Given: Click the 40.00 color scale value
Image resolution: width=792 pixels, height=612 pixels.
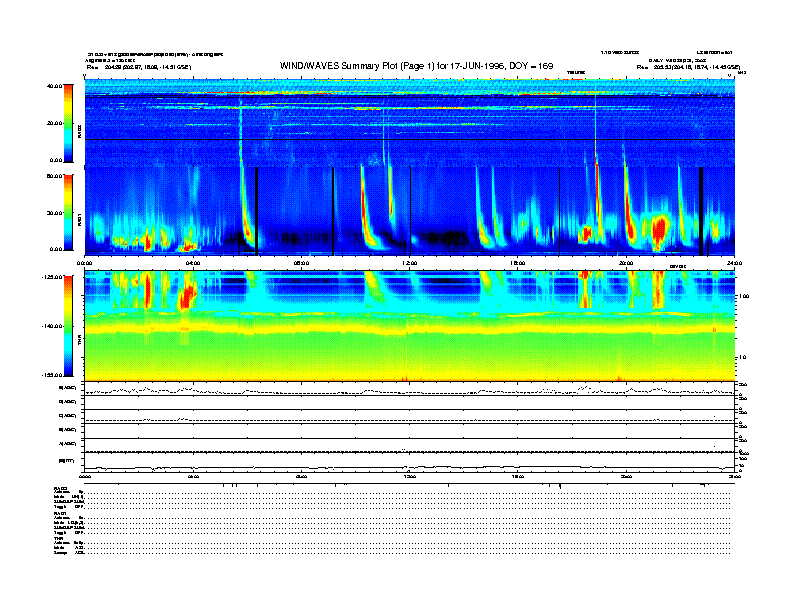Looking at the screenshot, I should coord(54,86).
